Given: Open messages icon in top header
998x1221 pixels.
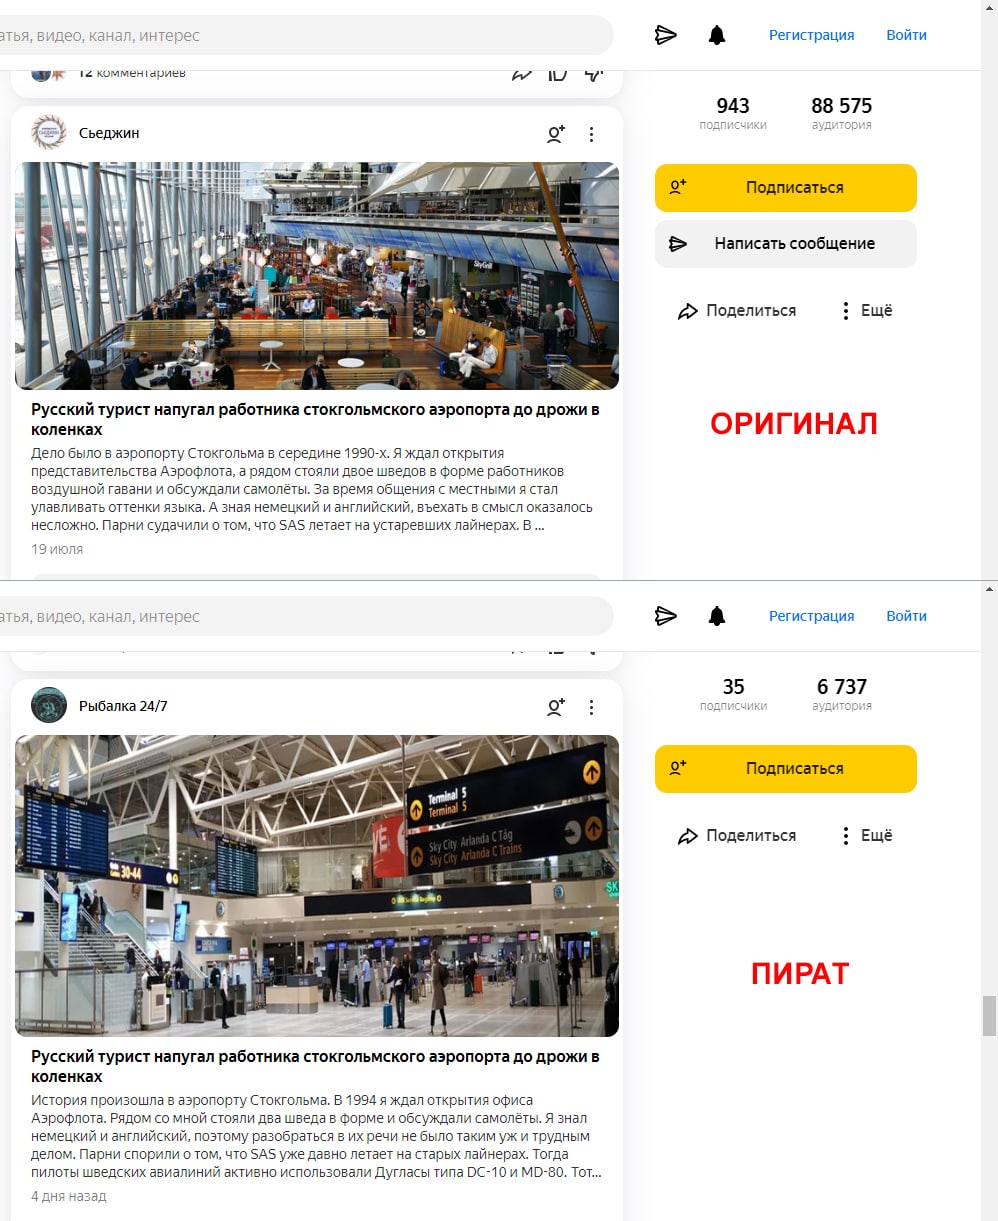Looking at the screenshot, I should 665,35.
